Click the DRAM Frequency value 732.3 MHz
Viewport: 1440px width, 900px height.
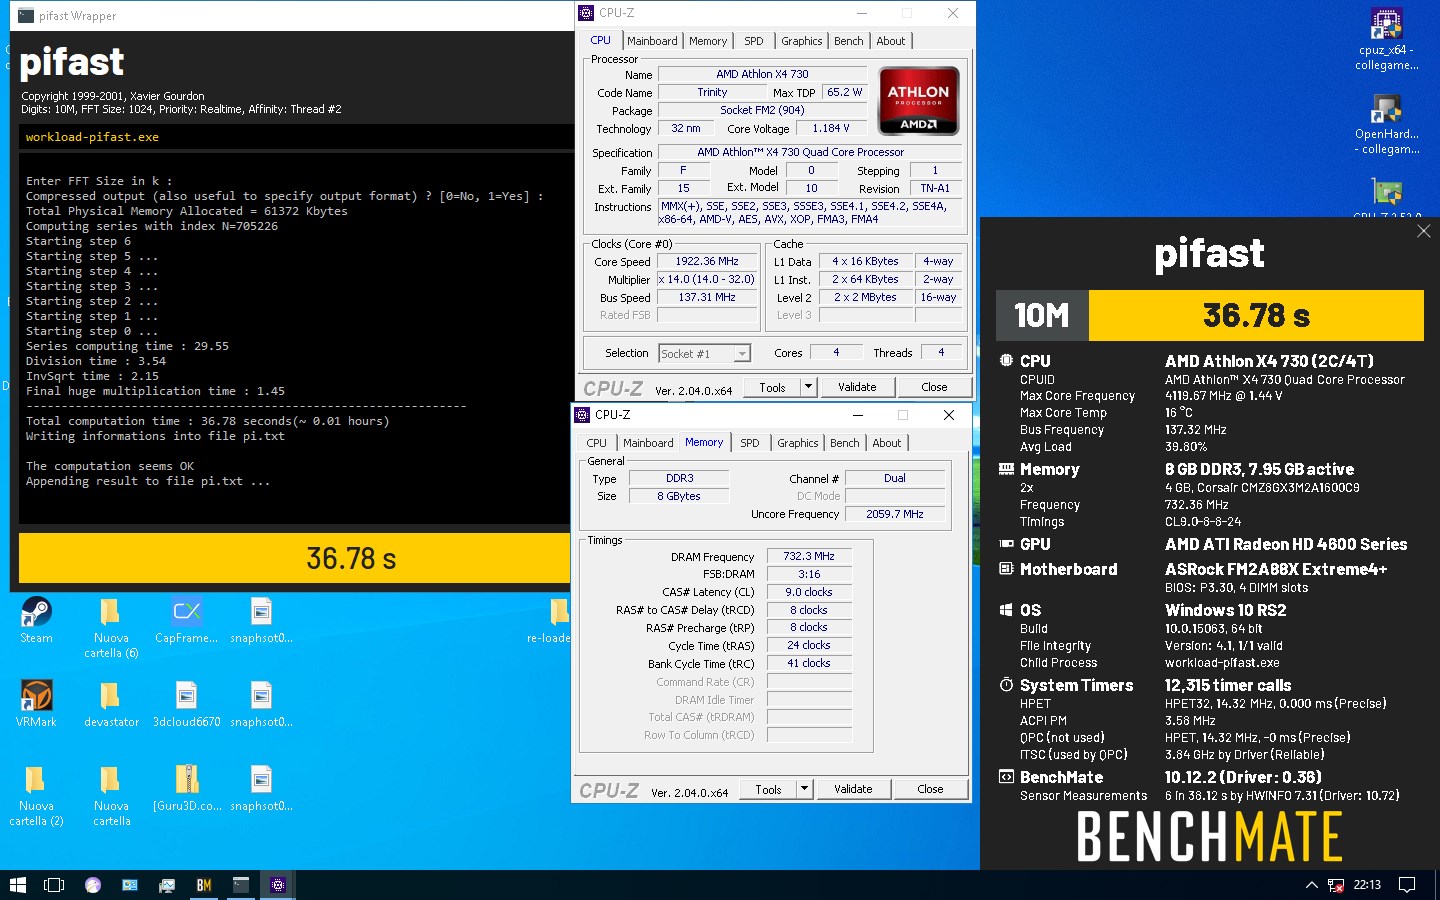[x=809, y=556]
